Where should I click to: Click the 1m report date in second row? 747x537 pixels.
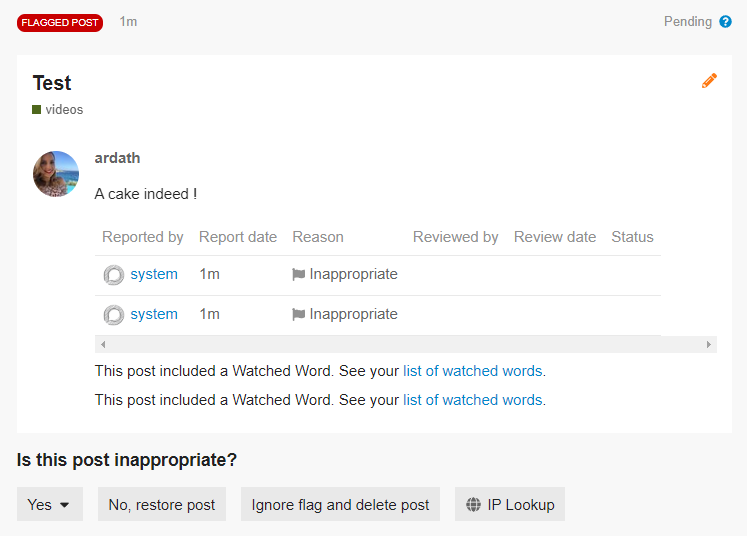[210, 314]
